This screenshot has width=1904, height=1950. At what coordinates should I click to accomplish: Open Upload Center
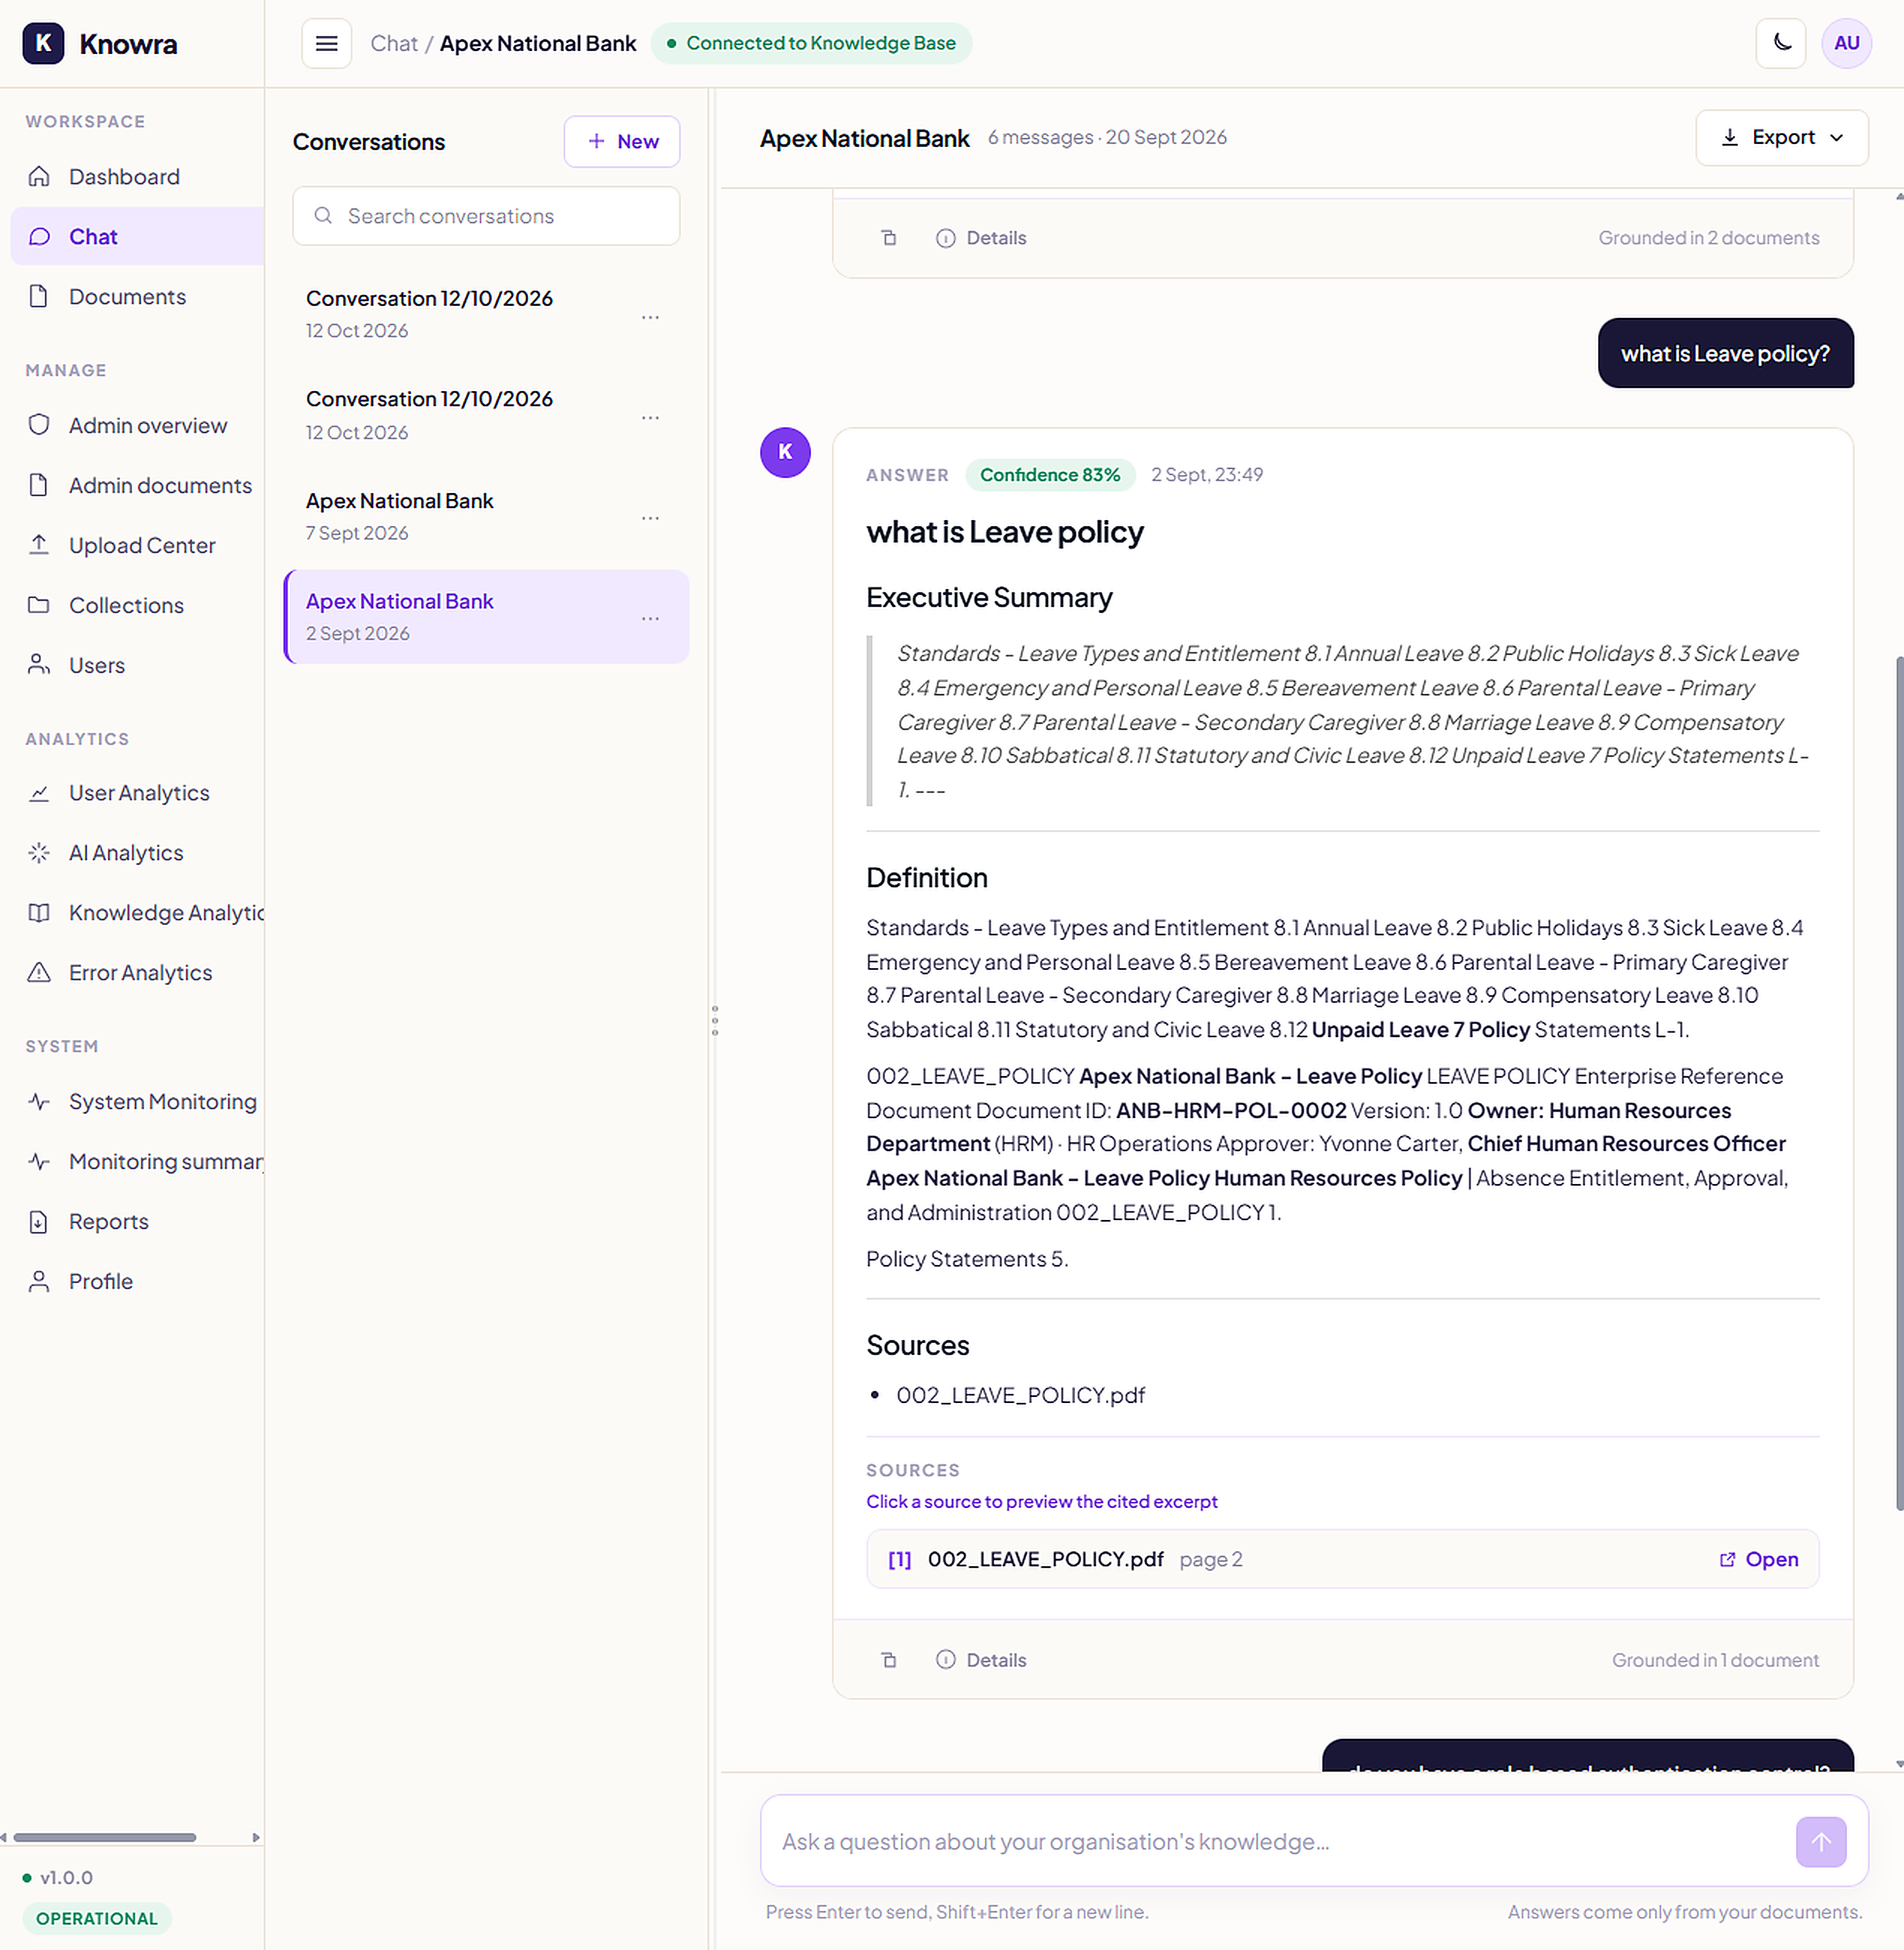pos(137,545)
